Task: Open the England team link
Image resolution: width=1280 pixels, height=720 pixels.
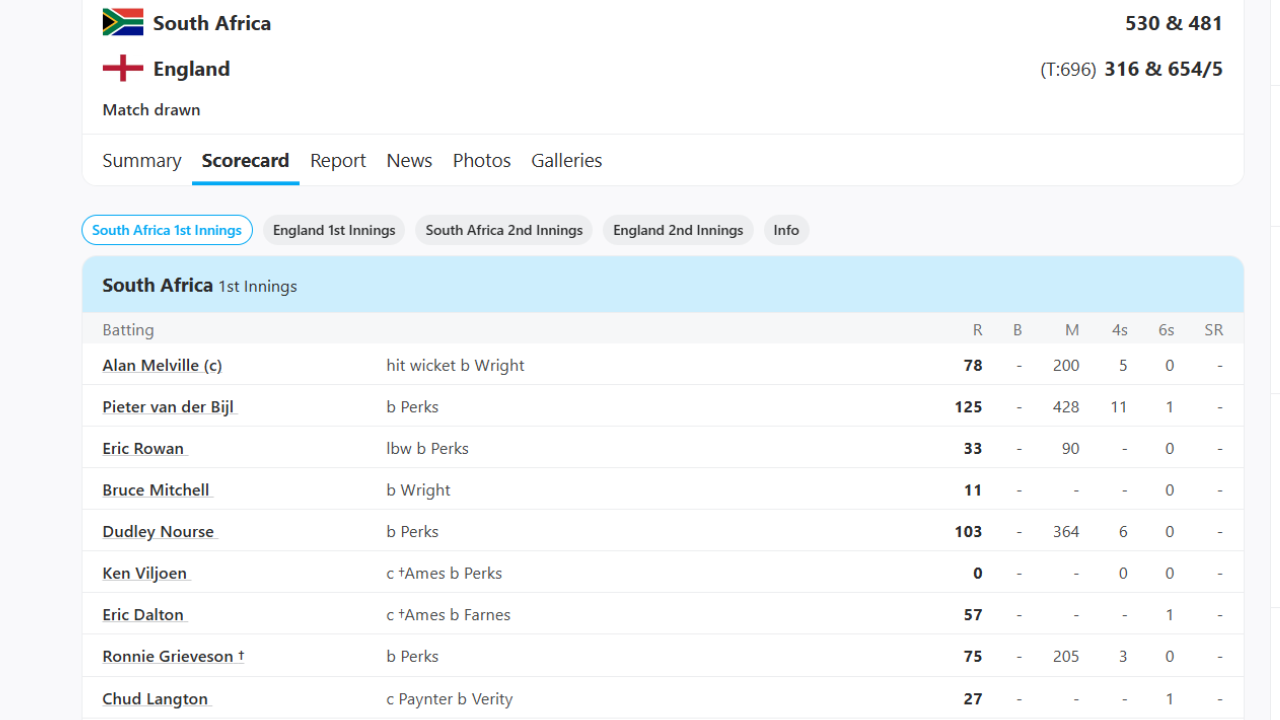Action: click(191, 69)
